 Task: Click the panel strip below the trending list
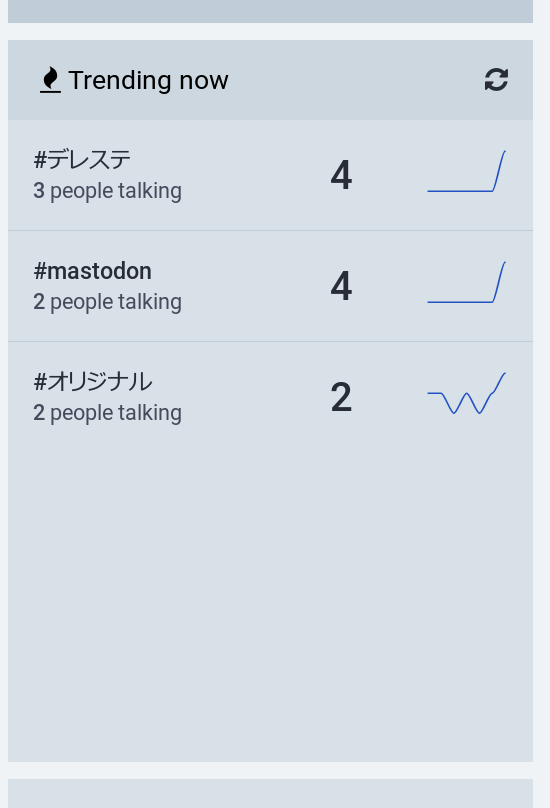(x=270, y=794)
